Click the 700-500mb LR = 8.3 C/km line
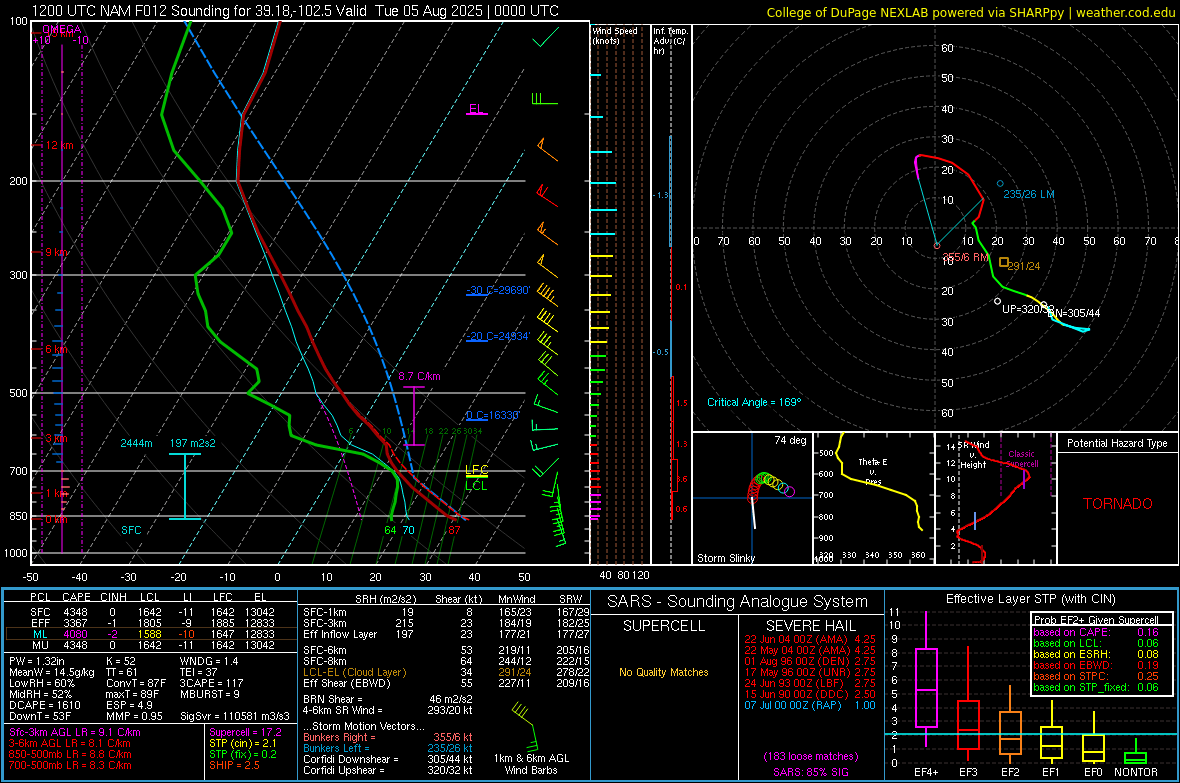The height and width of the screenshot is (783, 1180). 70,765
